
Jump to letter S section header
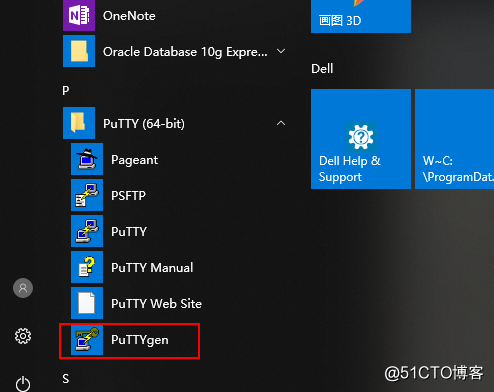point(66,379)
